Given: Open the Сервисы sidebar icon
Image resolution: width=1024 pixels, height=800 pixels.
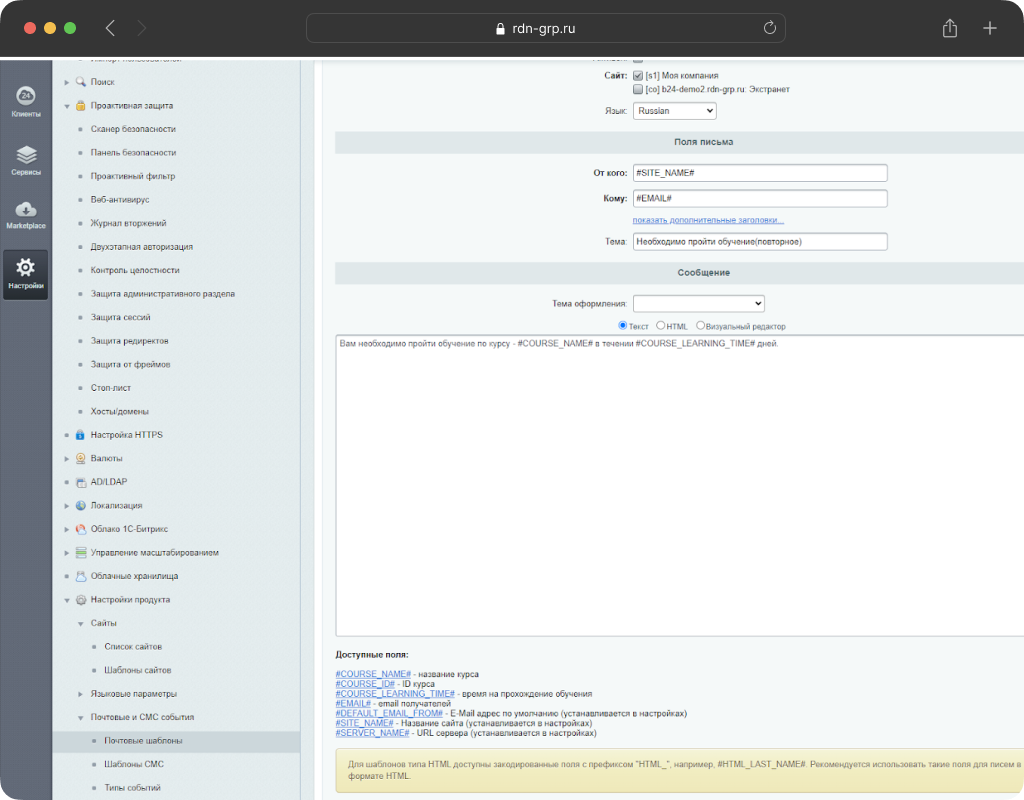Looking at the screenshot, I should tap(26, 159).
